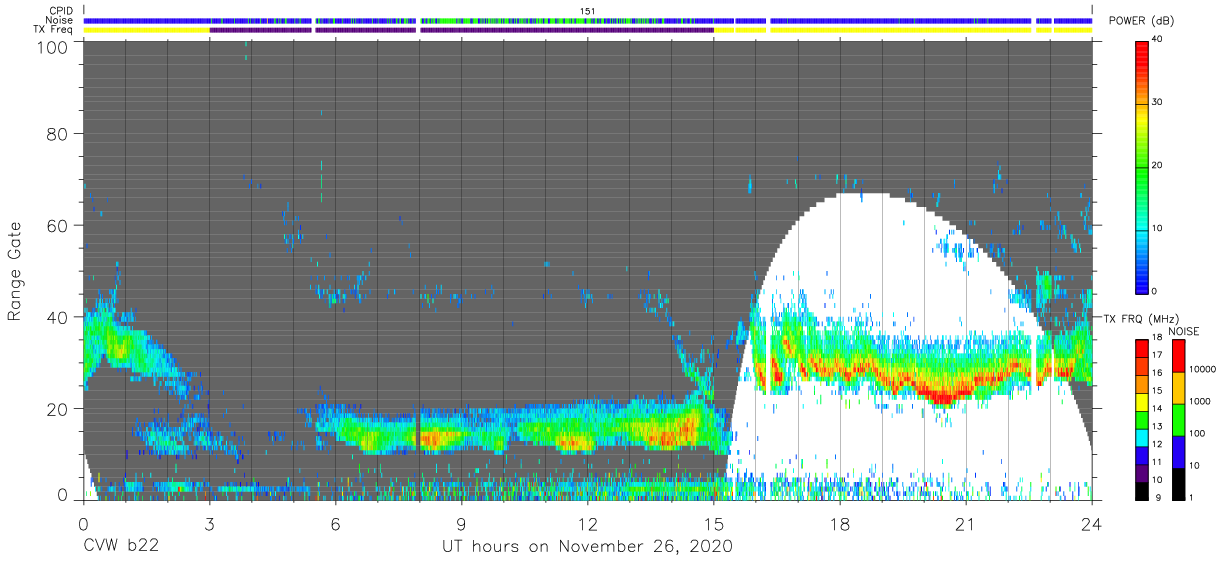Click the POWER (dB) colorbar title
This screenshot has height=567, width=1228.
[x=1142, y=21]
